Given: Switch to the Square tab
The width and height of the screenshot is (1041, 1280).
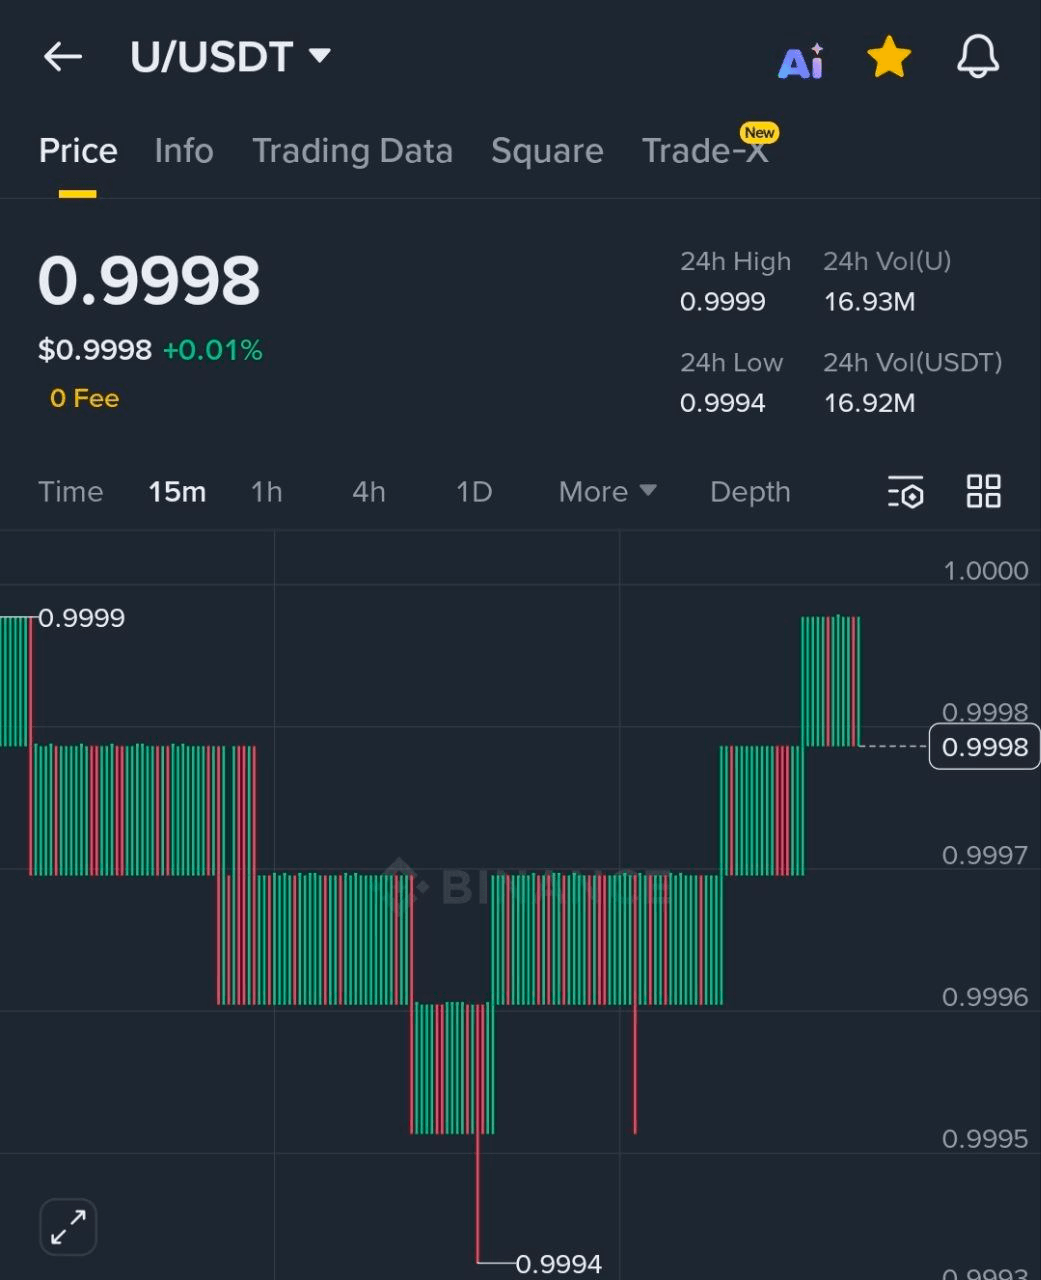Looking at the screenshot, I should (547, 151).
